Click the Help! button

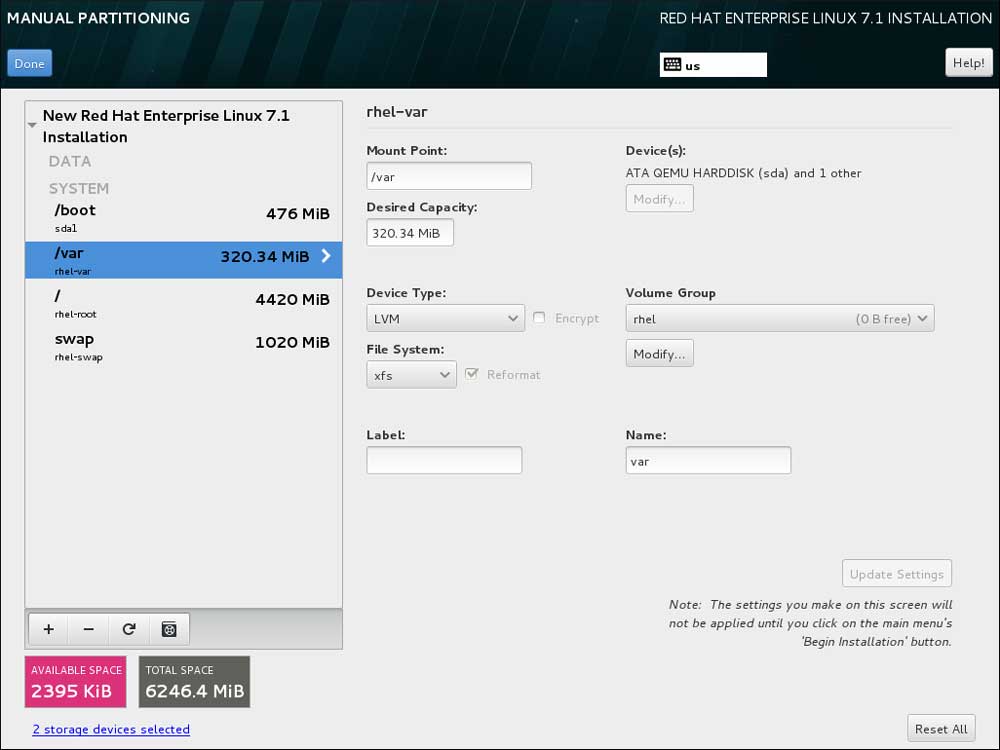(x=968, y=62)
